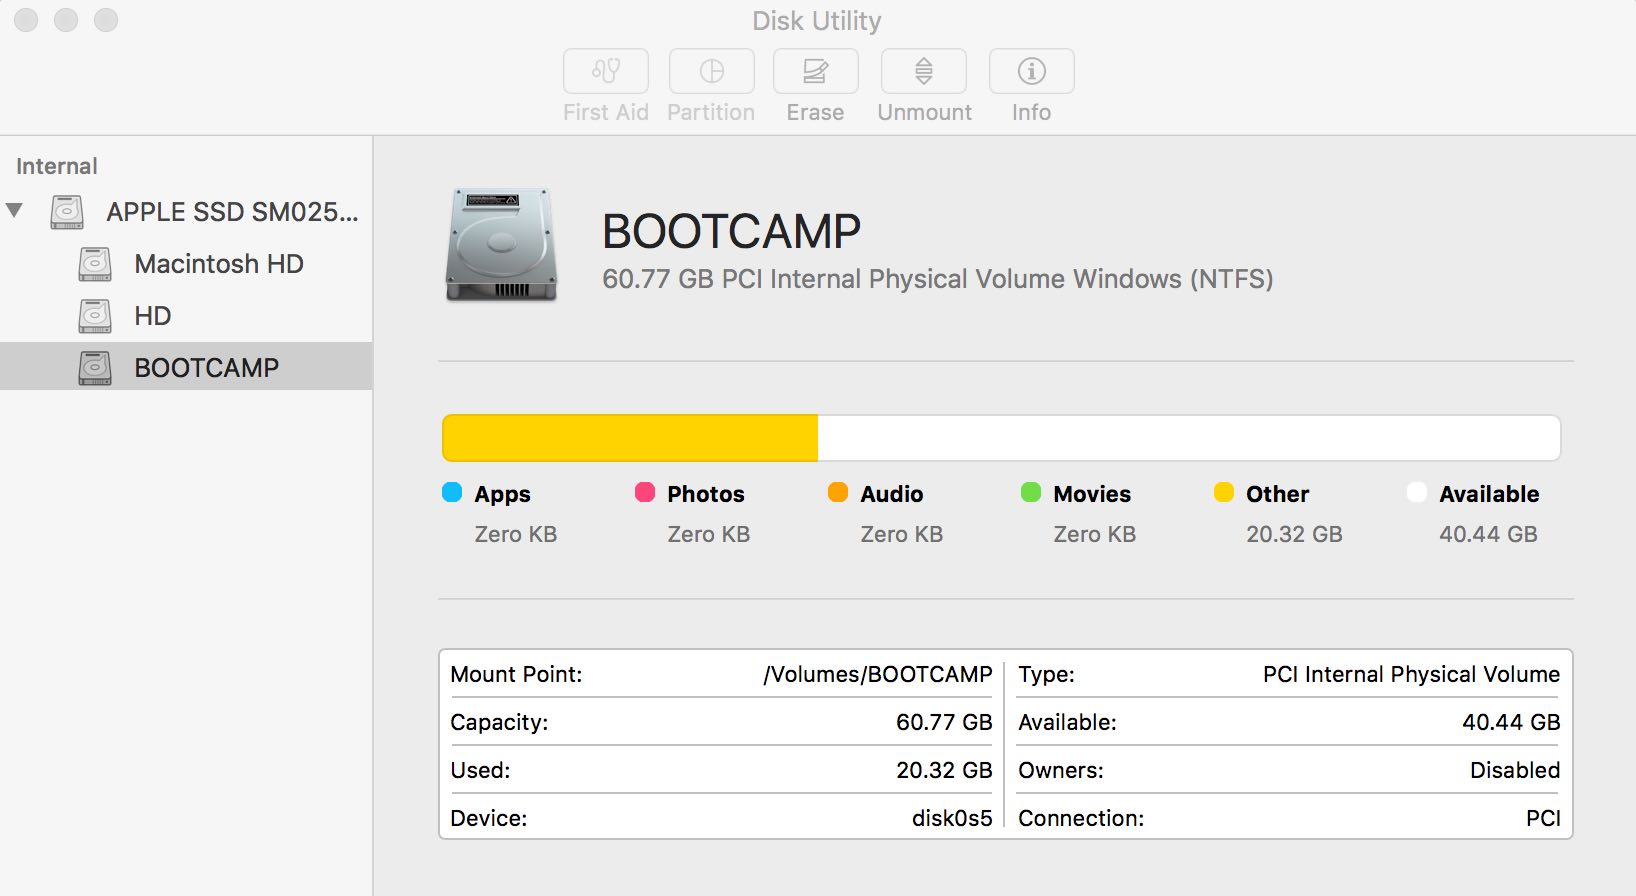Click the Zero KB value under Movies
The image size is (1636, 896).
1095,534
